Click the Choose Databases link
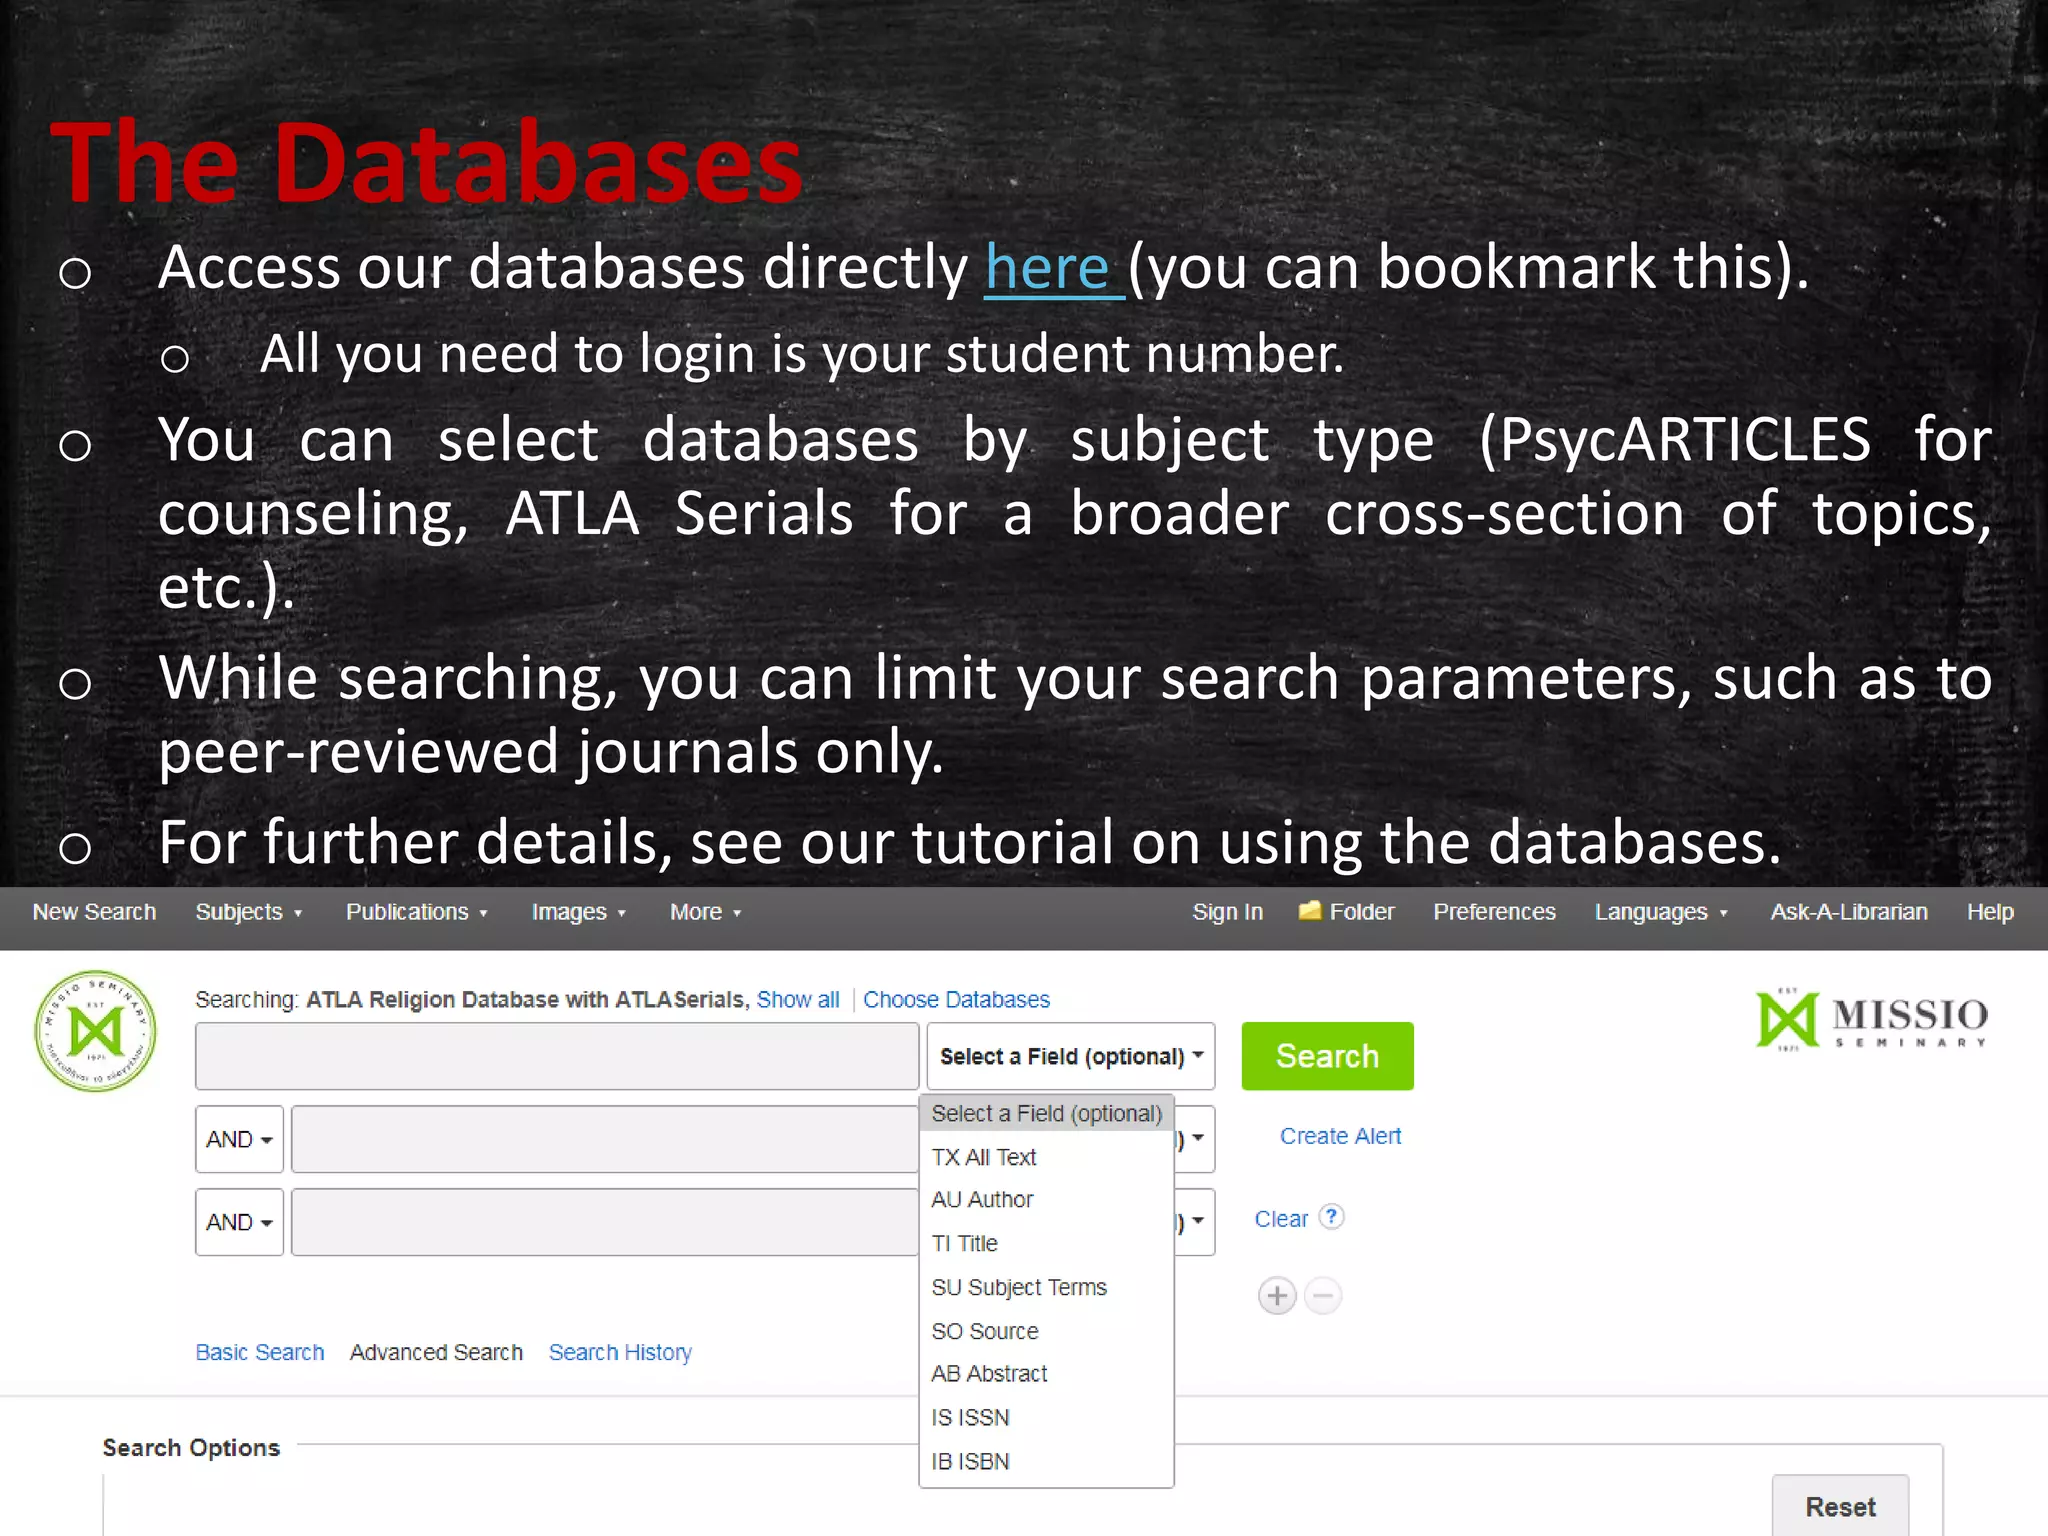 (x=956, y=999)
